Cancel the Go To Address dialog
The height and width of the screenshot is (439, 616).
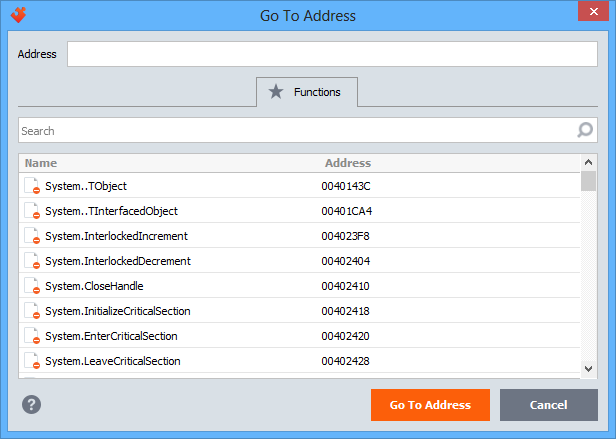[x=548, y=405]
